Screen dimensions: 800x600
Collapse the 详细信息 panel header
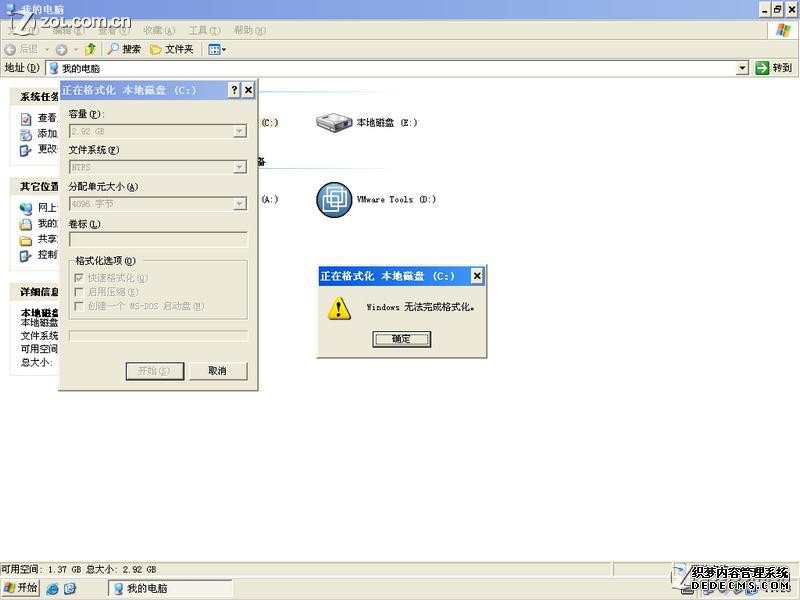35,292
